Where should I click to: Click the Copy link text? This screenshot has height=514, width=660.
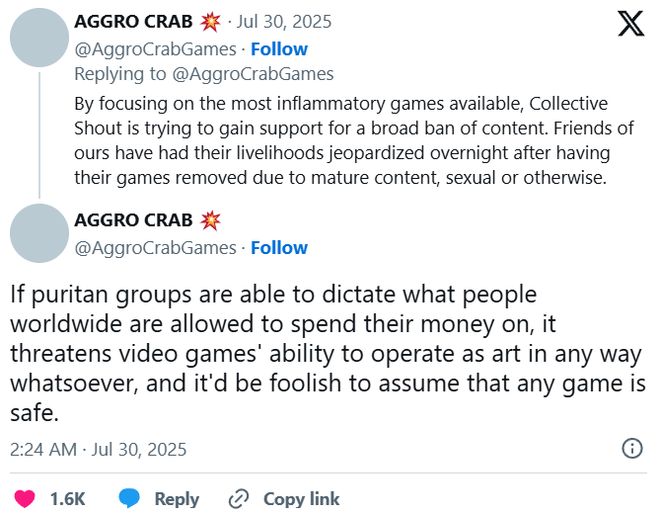pos(301,498)
